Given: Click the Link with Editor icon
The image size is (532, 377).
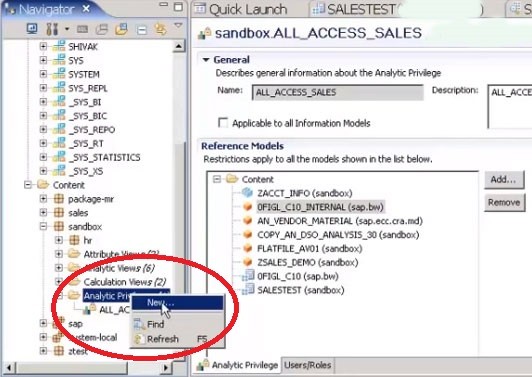Looking at the screenshot, I should click(x=161, y=30).
